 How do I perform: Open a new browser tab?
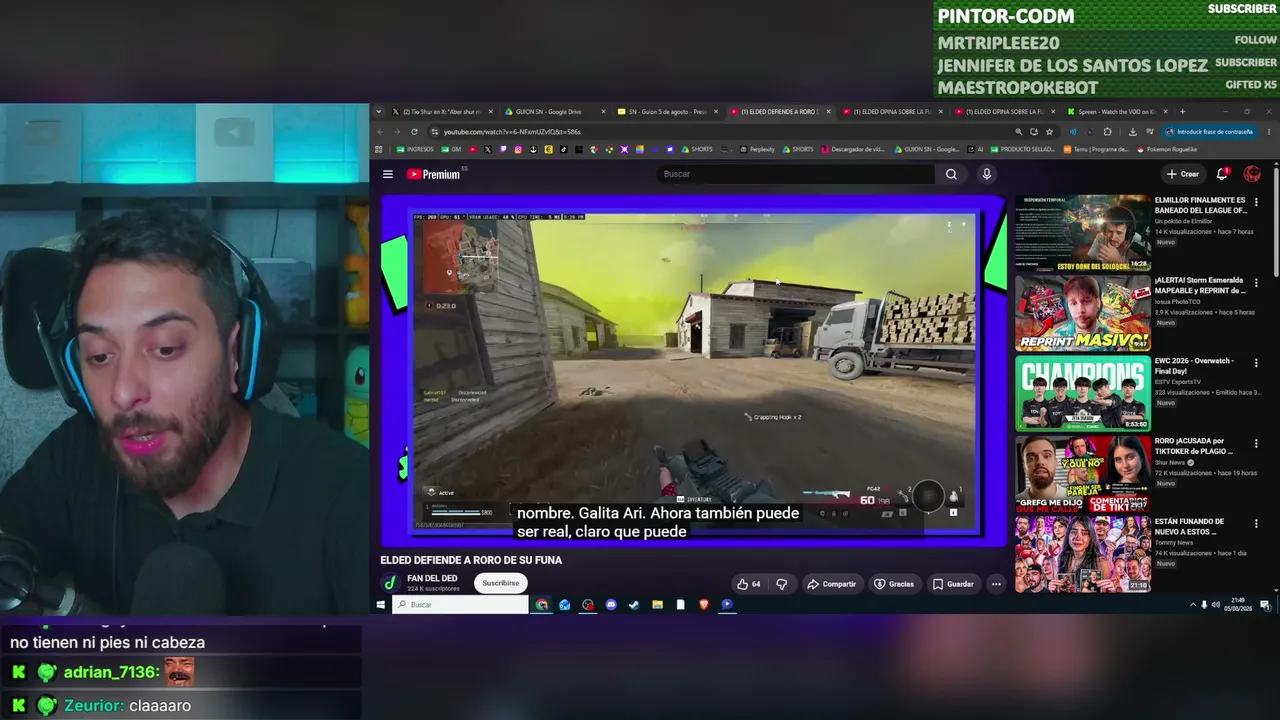pyautogui.click(x=1182, y=112)
